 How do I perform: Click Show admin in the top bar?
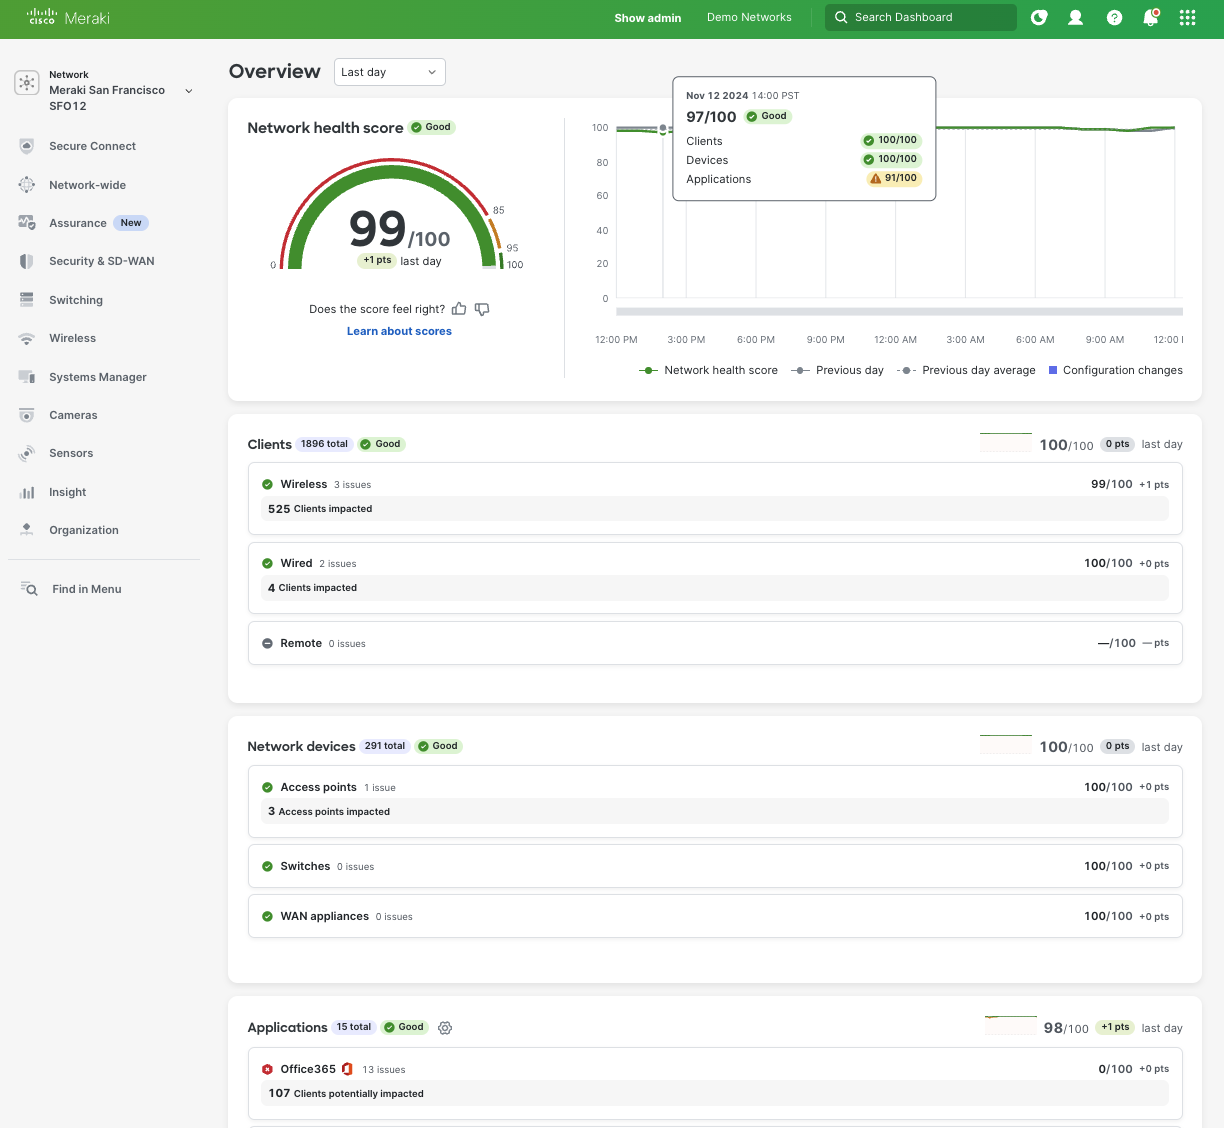(x=647, y=17)
